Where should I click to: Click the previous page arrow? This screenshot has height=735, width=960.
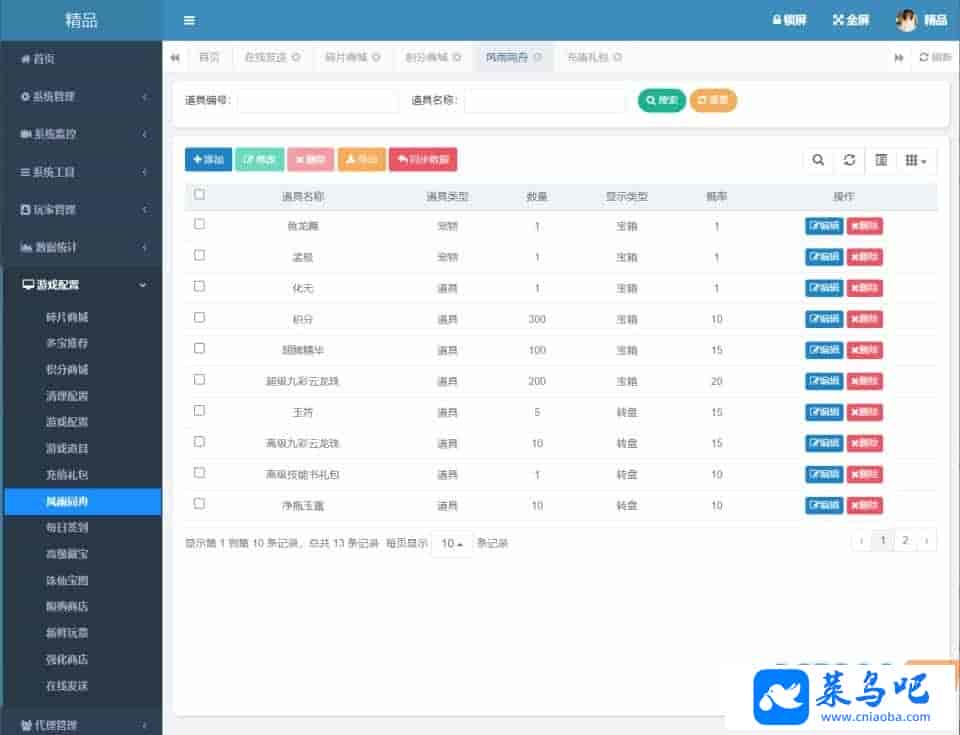pyautogui.click(x=861, y=540)
